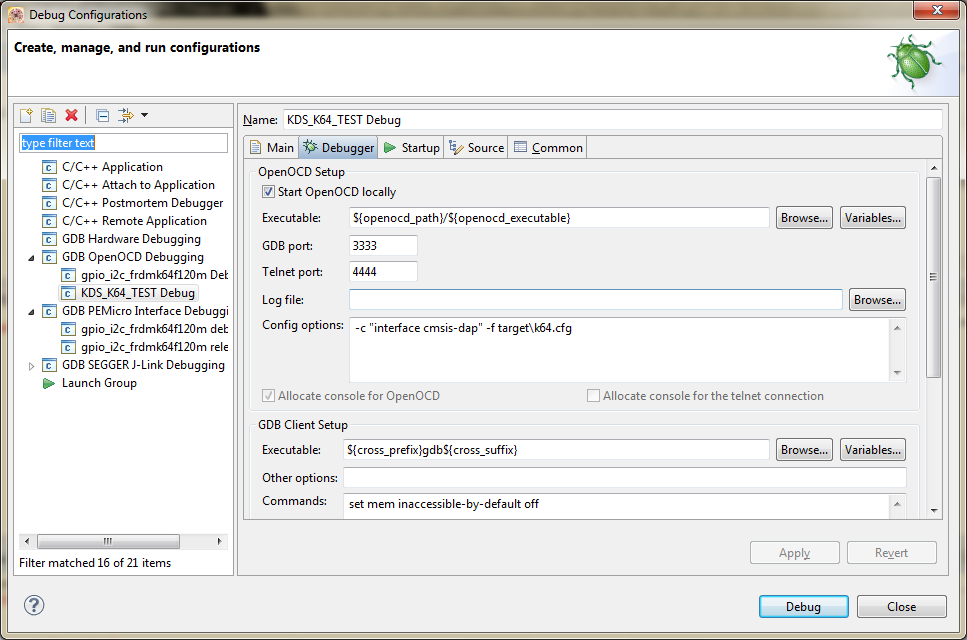The height and width of the screenshot is (640, 967).
Task: Select KDS_K64_TEST Debug configuration
Action: pos(138,293)
